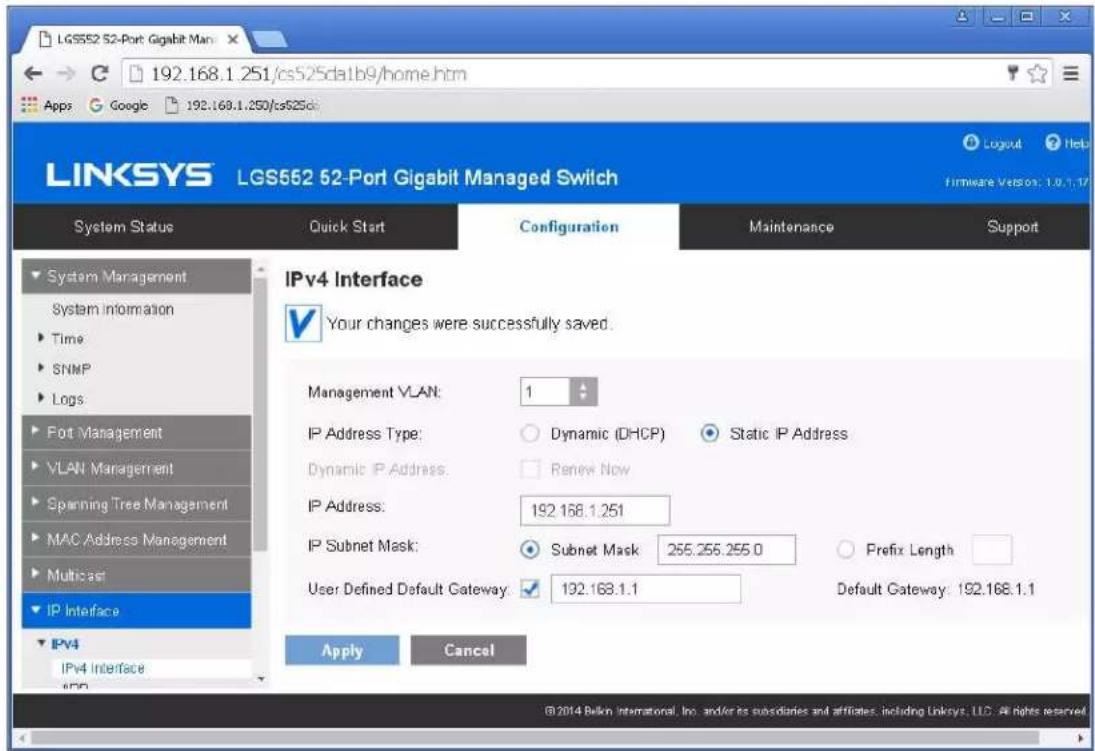
Task: Expand the VLAN Management section
Action: (136, 468)
